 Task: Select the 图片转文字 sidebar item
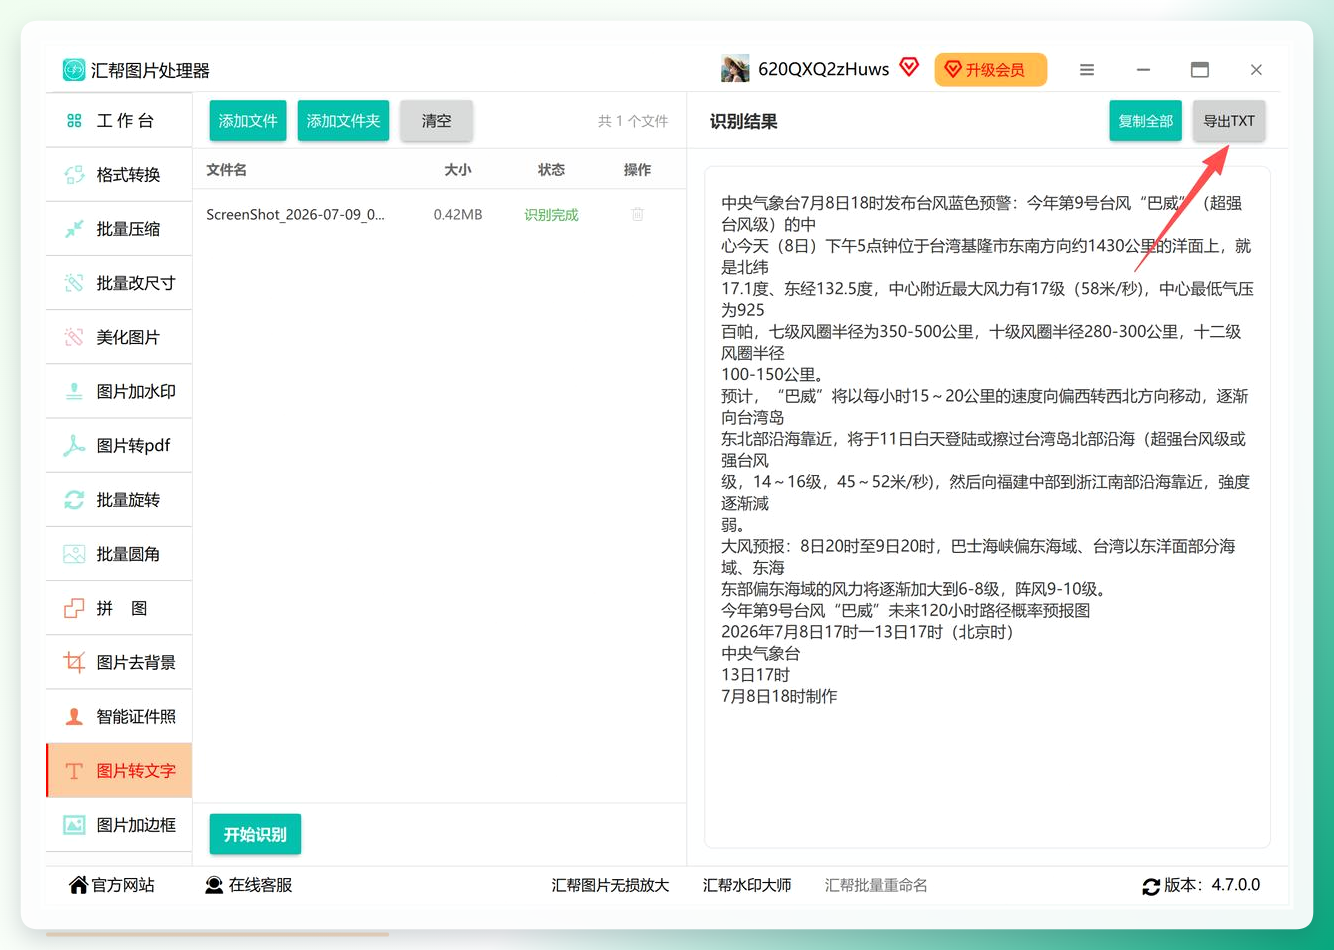point(119,770)
